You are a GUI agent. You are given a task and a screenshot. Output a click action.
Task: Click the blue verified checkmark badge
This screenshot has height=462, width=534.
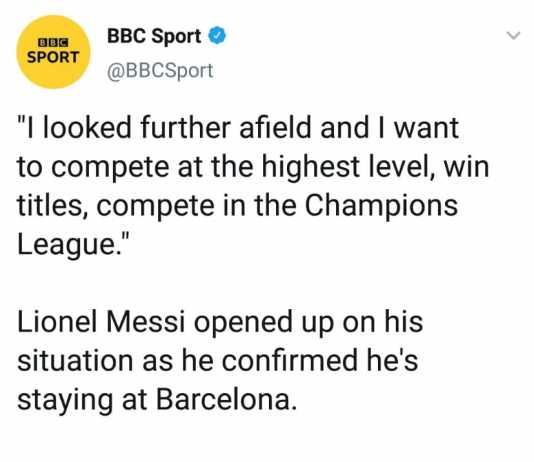click(x=217, y=36)
